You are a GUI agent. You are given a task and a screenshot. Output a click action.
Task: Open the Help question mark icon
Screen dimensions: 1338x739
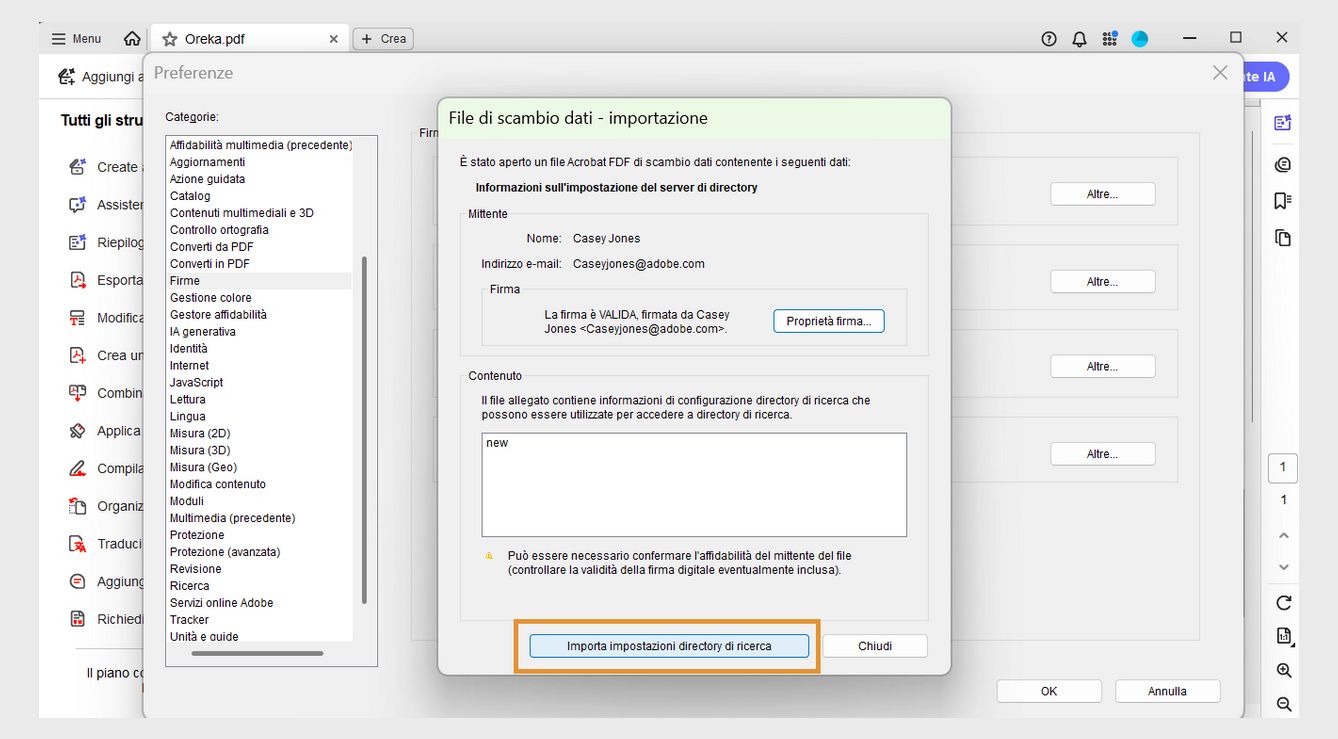[x=1049, y=39]
